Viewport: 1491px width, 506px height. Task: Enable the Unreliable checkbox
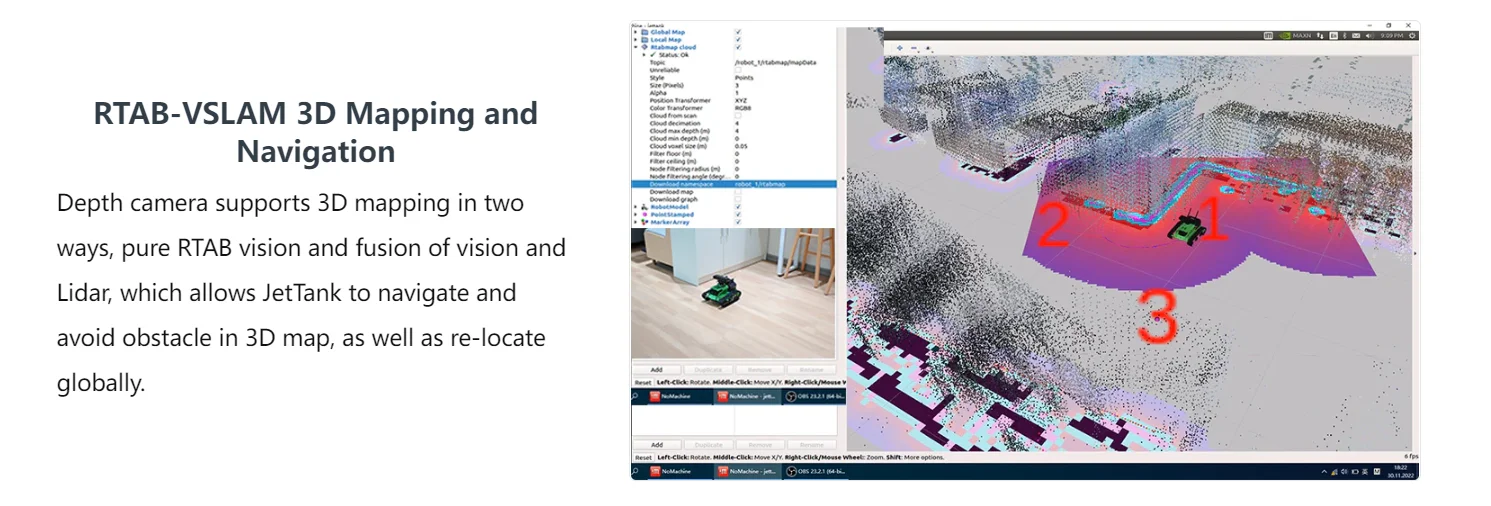tap(738, 70)
